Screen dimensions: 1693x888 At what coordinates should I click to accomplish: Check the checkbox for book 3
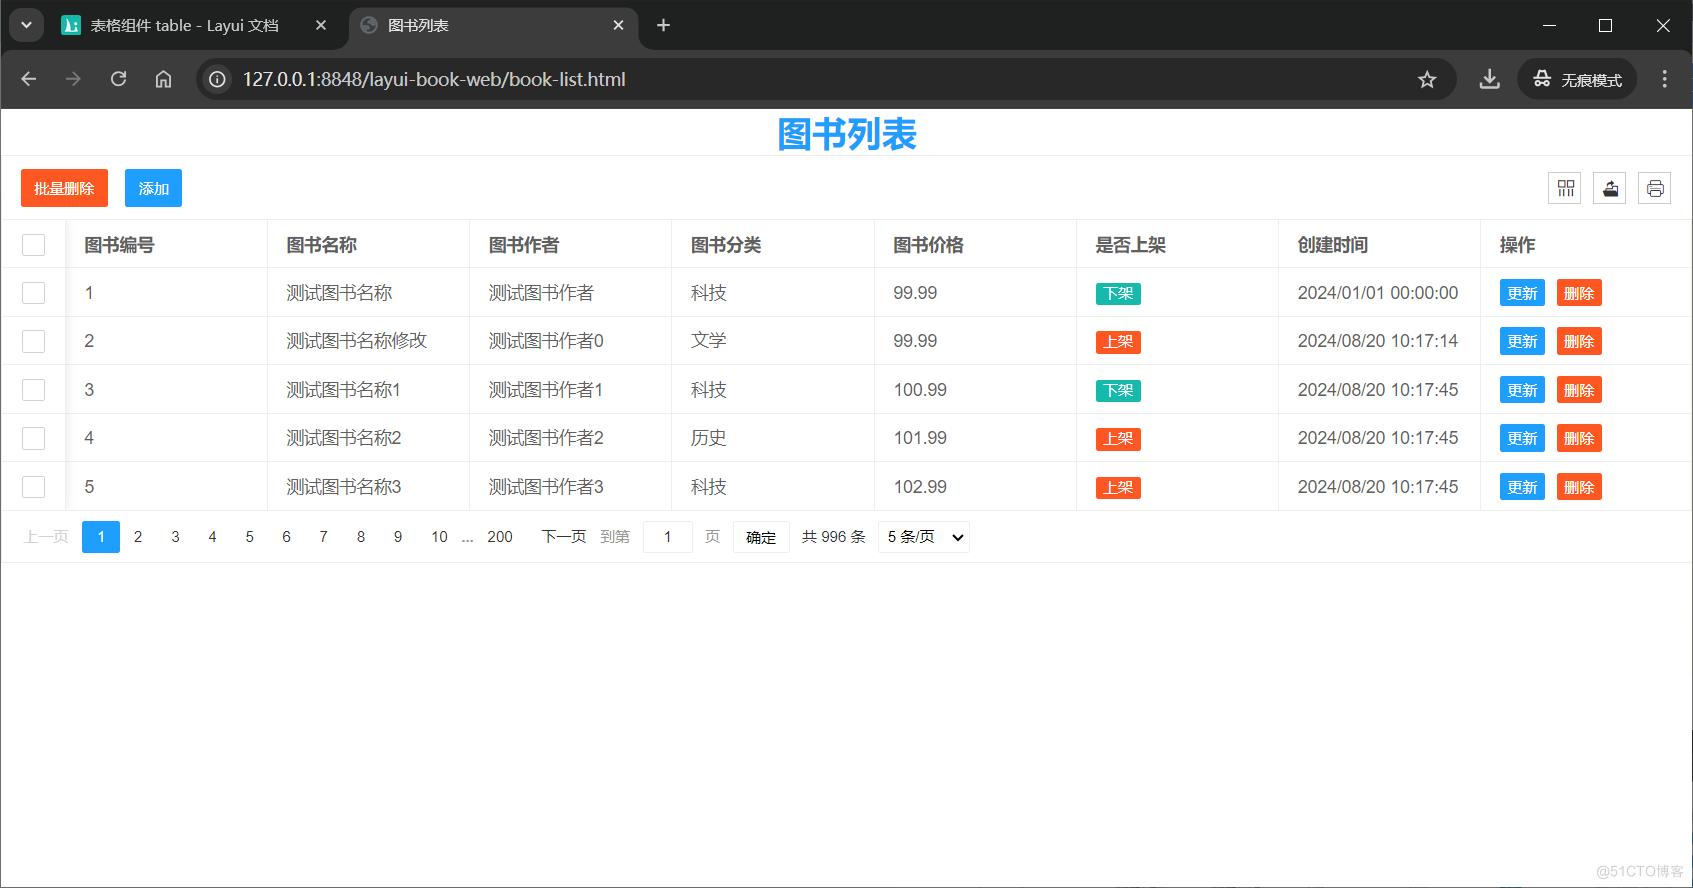(33, 390)
